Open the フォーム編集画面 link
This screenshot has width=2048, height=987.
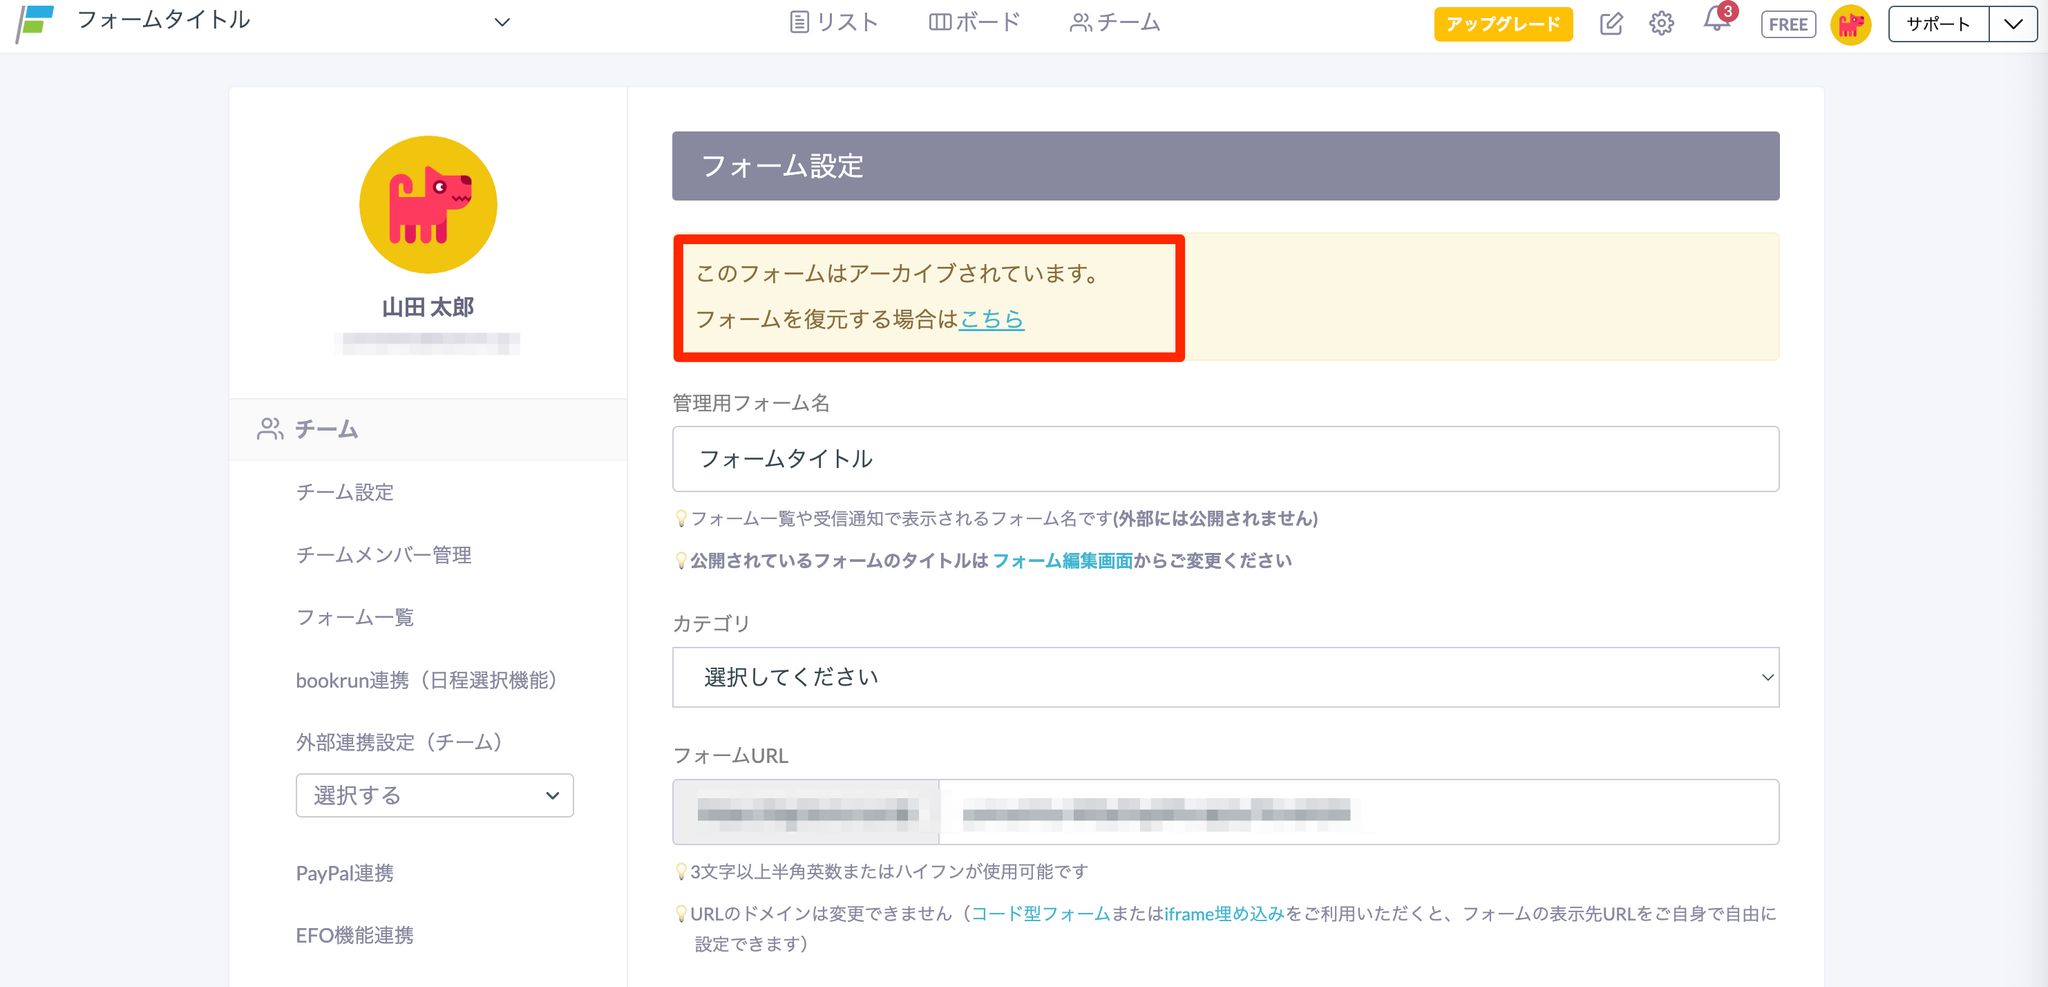pyautogui.click(x=1062, y=561)
